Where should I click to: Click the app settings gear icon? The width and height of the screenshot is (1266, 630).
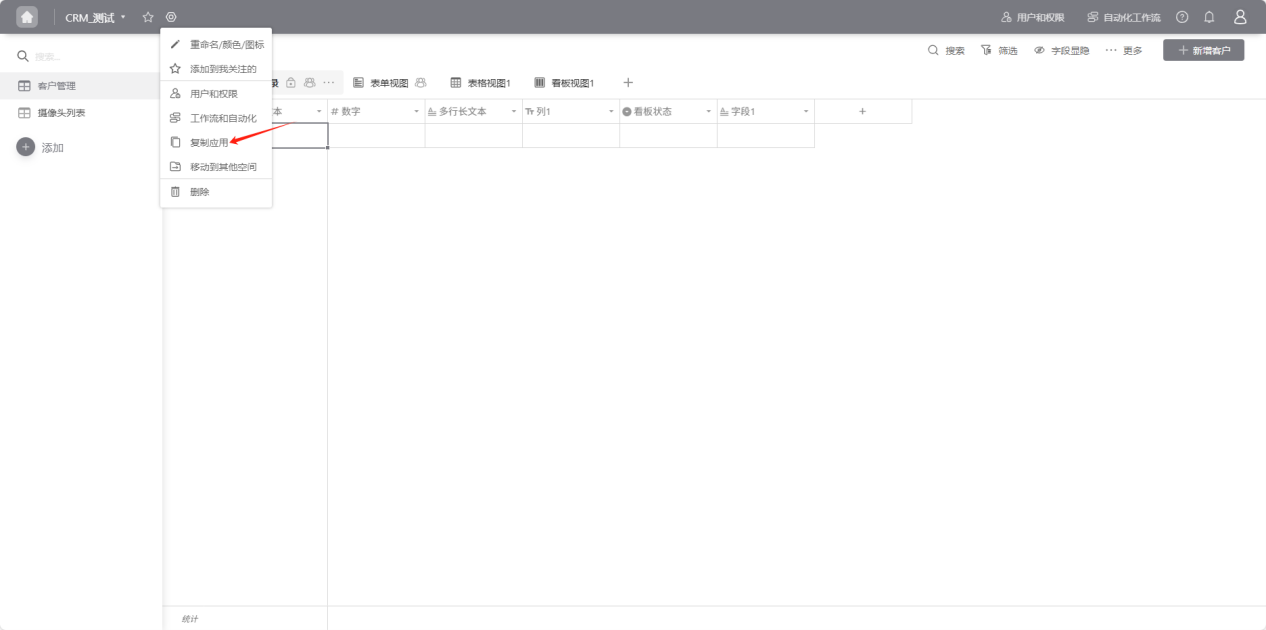tap(171, 17)
